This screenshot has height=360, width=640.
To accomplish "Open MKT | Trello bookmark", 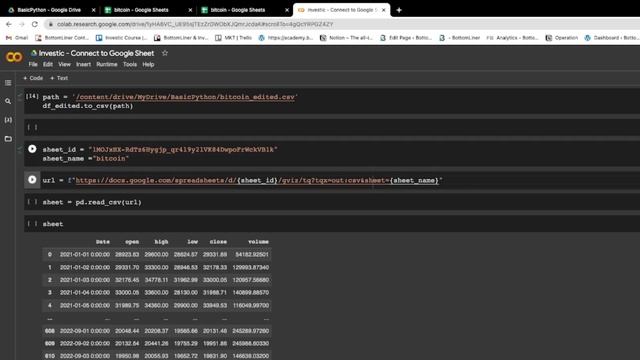I will [233, 38].
